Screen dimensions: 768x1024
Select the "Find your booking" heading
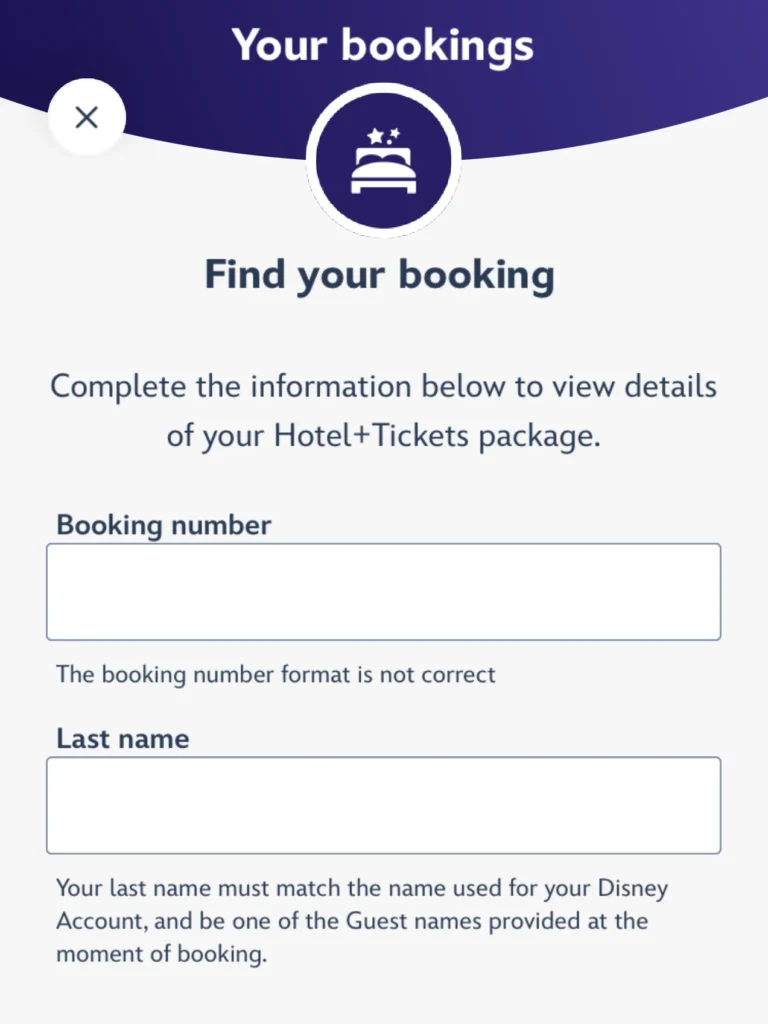pos(379,274)
